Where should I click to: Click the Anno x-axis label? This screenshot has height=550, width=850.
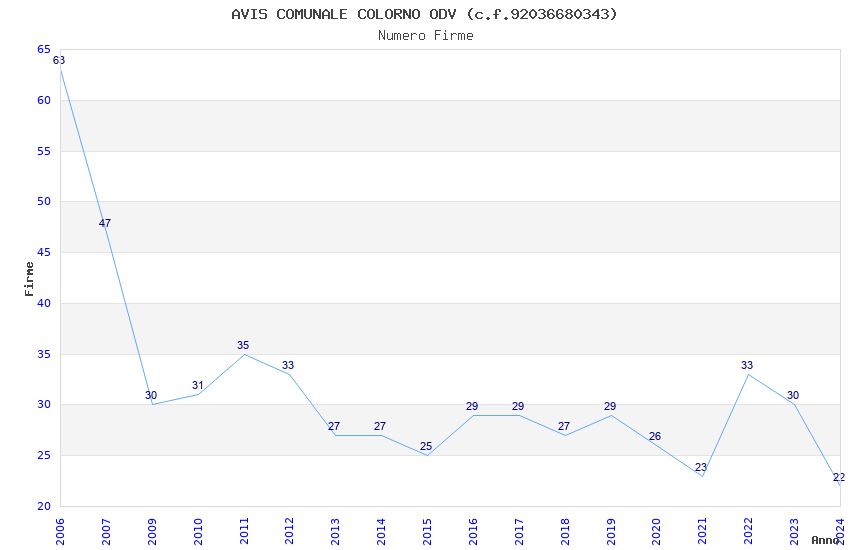(x=825, y=540)
